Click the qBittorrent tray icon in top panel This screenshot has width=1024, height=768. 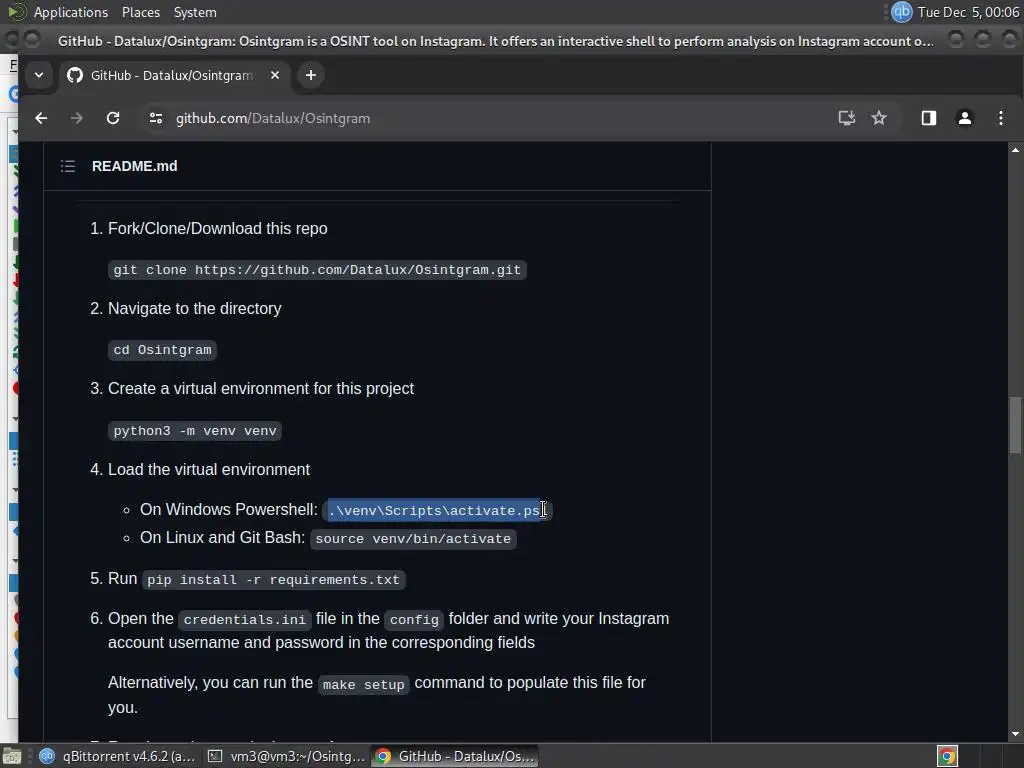pyautogui.click(x=901, y=12)
